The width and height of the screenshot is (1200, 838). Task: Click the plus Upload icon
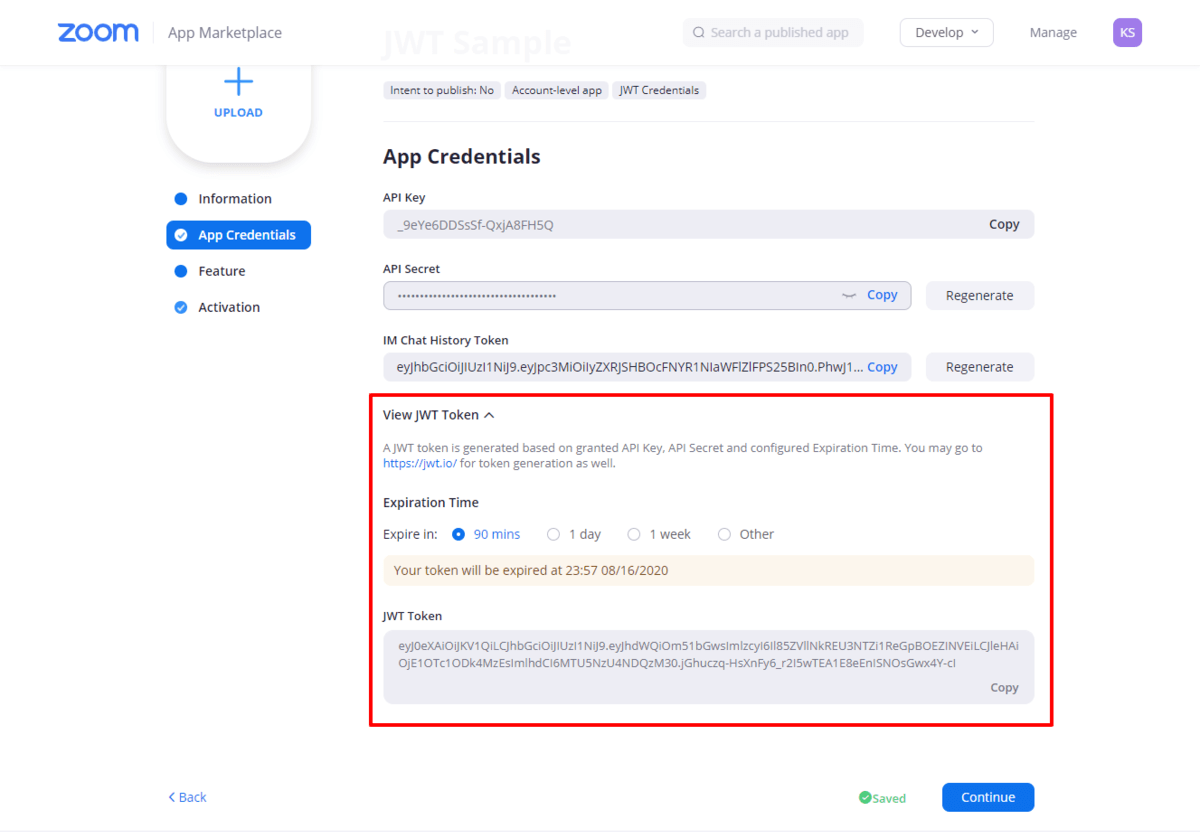[x=238, y=81]
